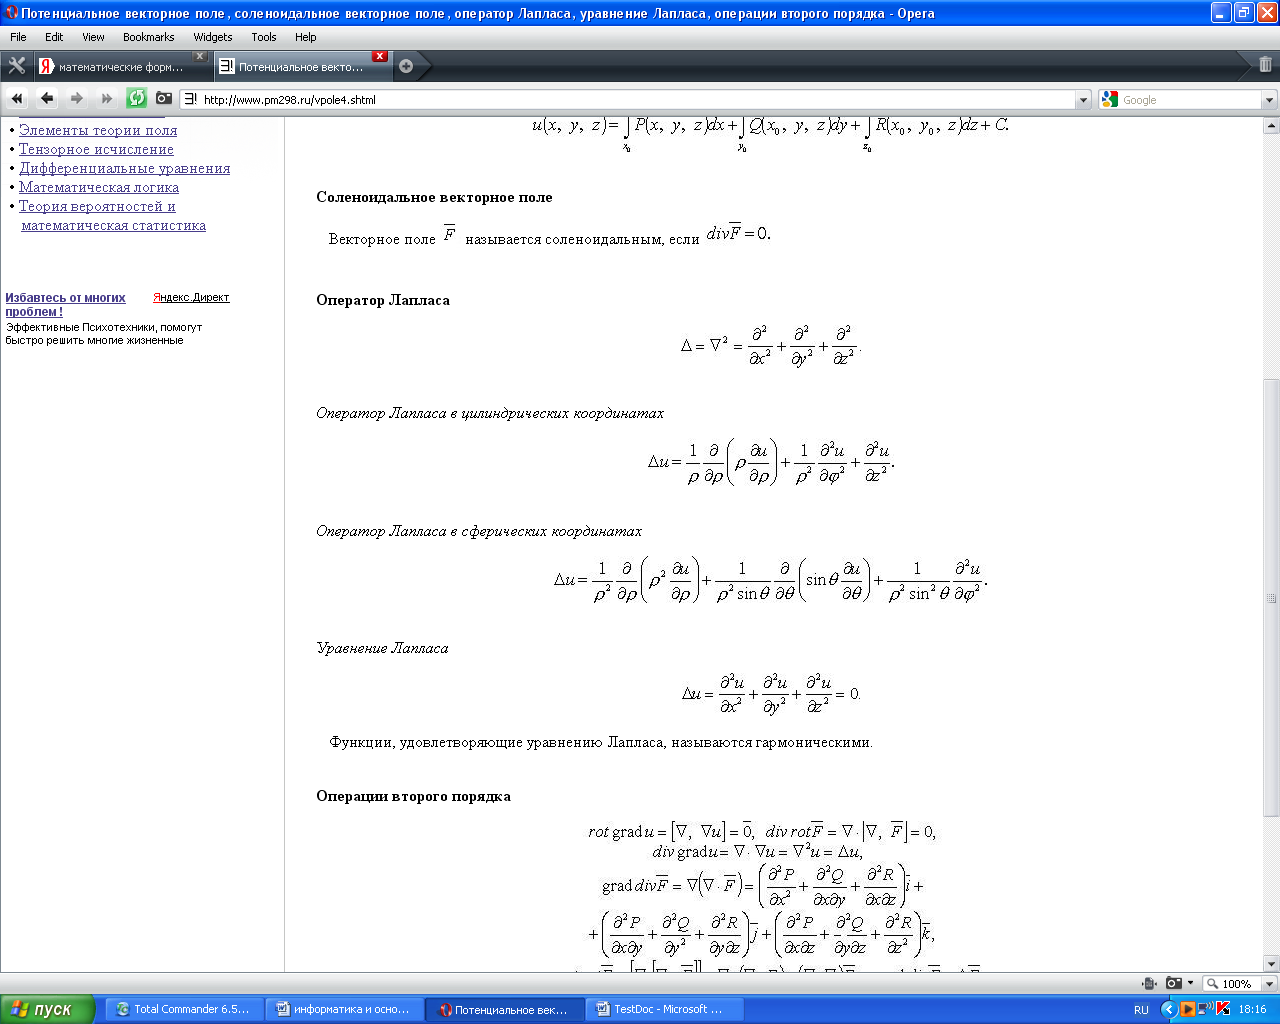Click the zoom magnifier icon in status bar
The height and width of the screenshot is (1024, 1280).
click(1213, 983)
